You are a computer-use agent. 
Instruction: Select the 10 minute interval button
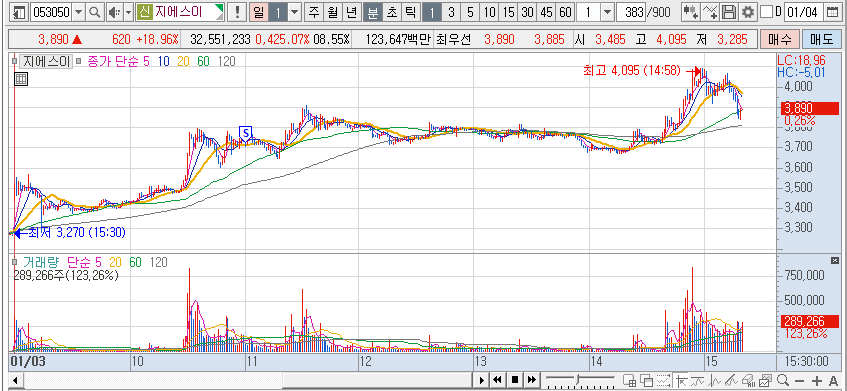(489, 12)
